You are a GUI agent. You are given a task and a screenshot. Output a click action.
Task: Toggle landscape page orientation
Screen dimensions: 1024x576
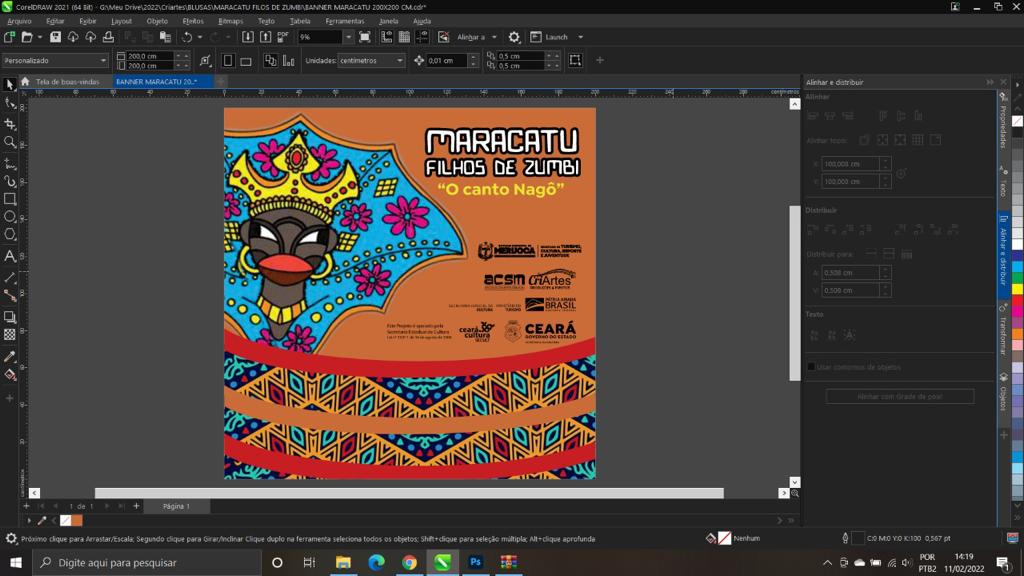245,60
